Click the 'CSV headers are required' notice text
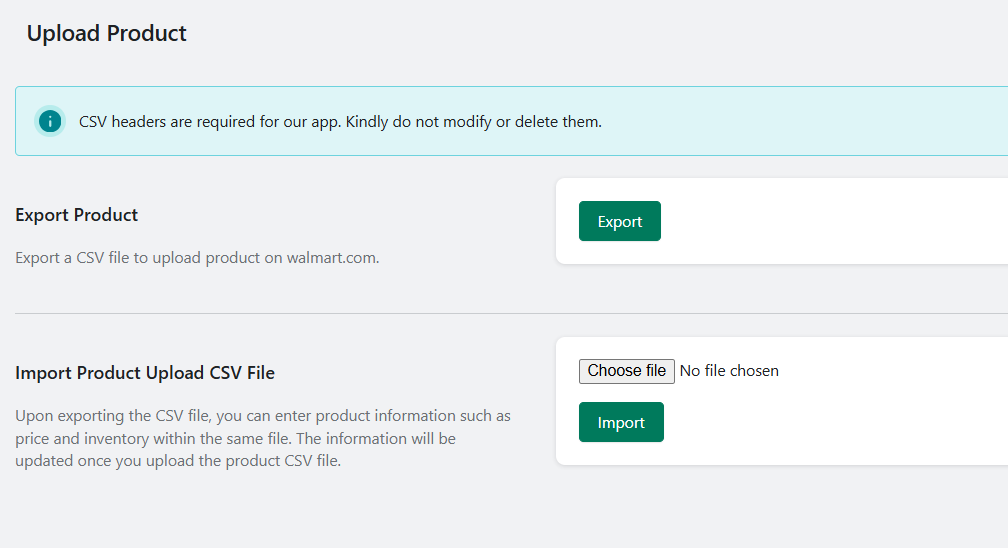This screenshot has height=548, width=1008. click(340, 122)
